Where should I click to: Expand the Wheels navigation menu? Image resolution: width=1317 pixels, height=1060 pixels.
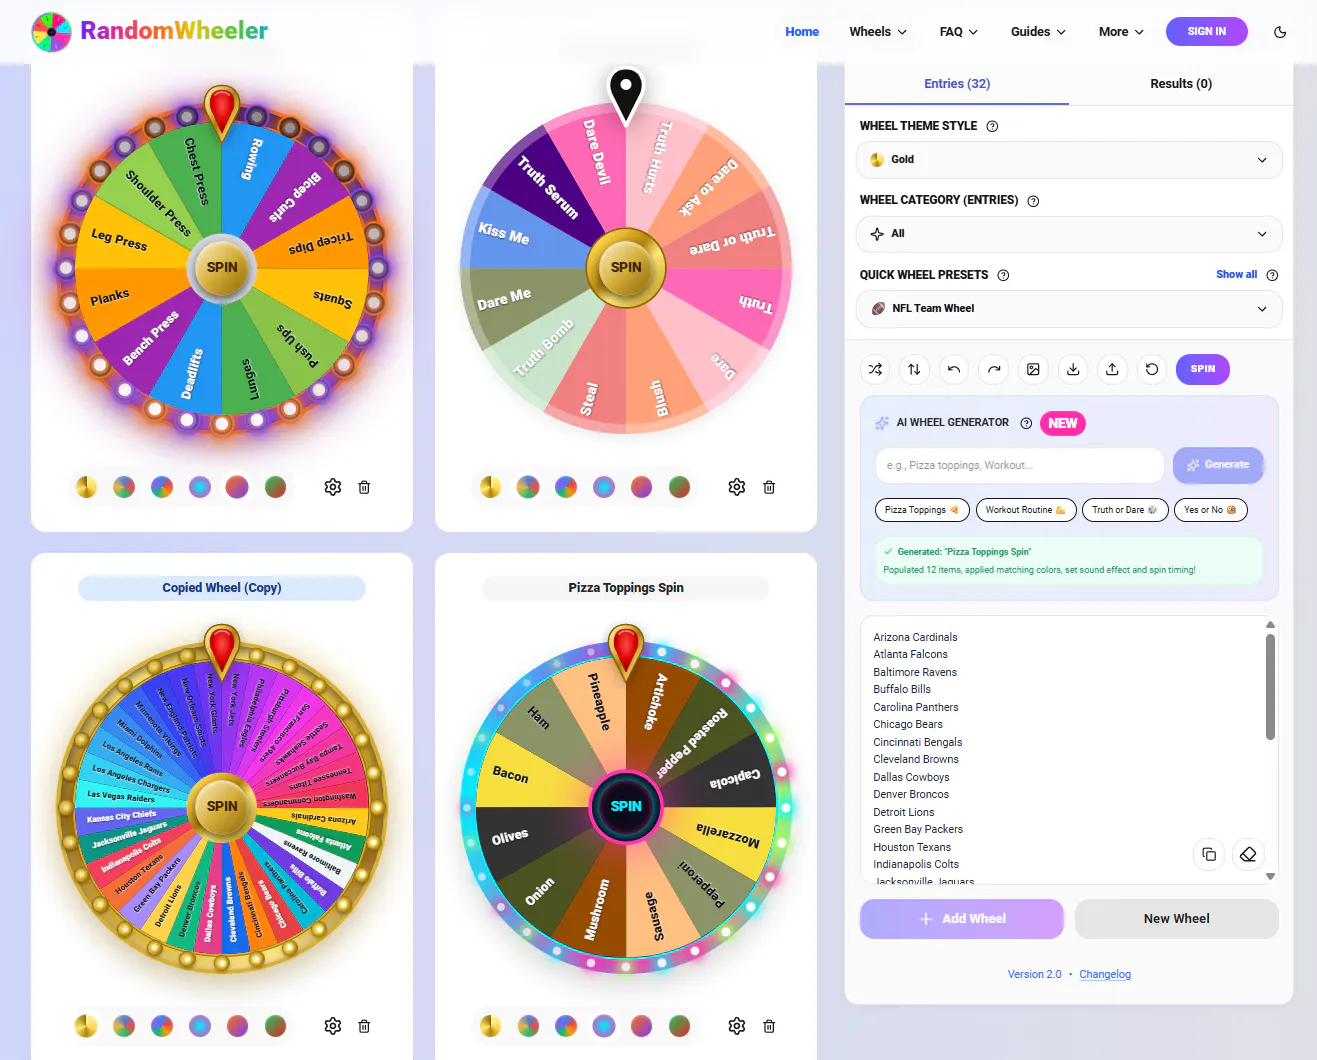(x=878, y=32)
